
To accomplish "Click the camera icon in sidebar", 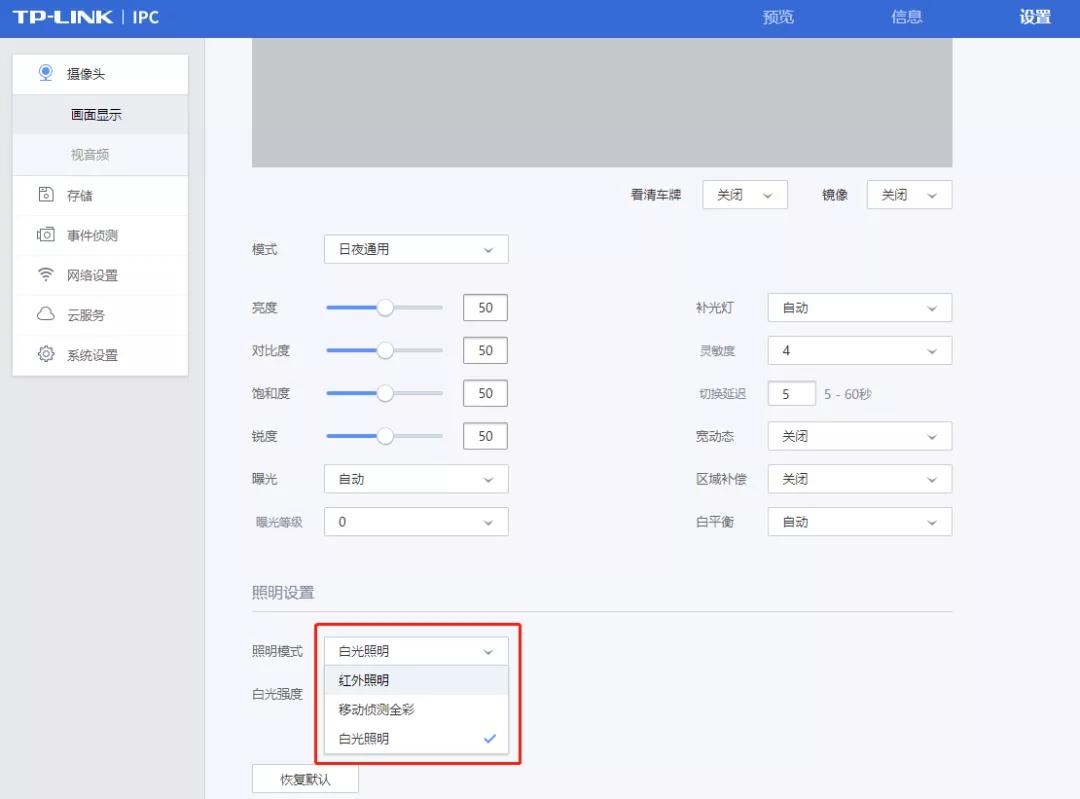I will pos(45,73).
